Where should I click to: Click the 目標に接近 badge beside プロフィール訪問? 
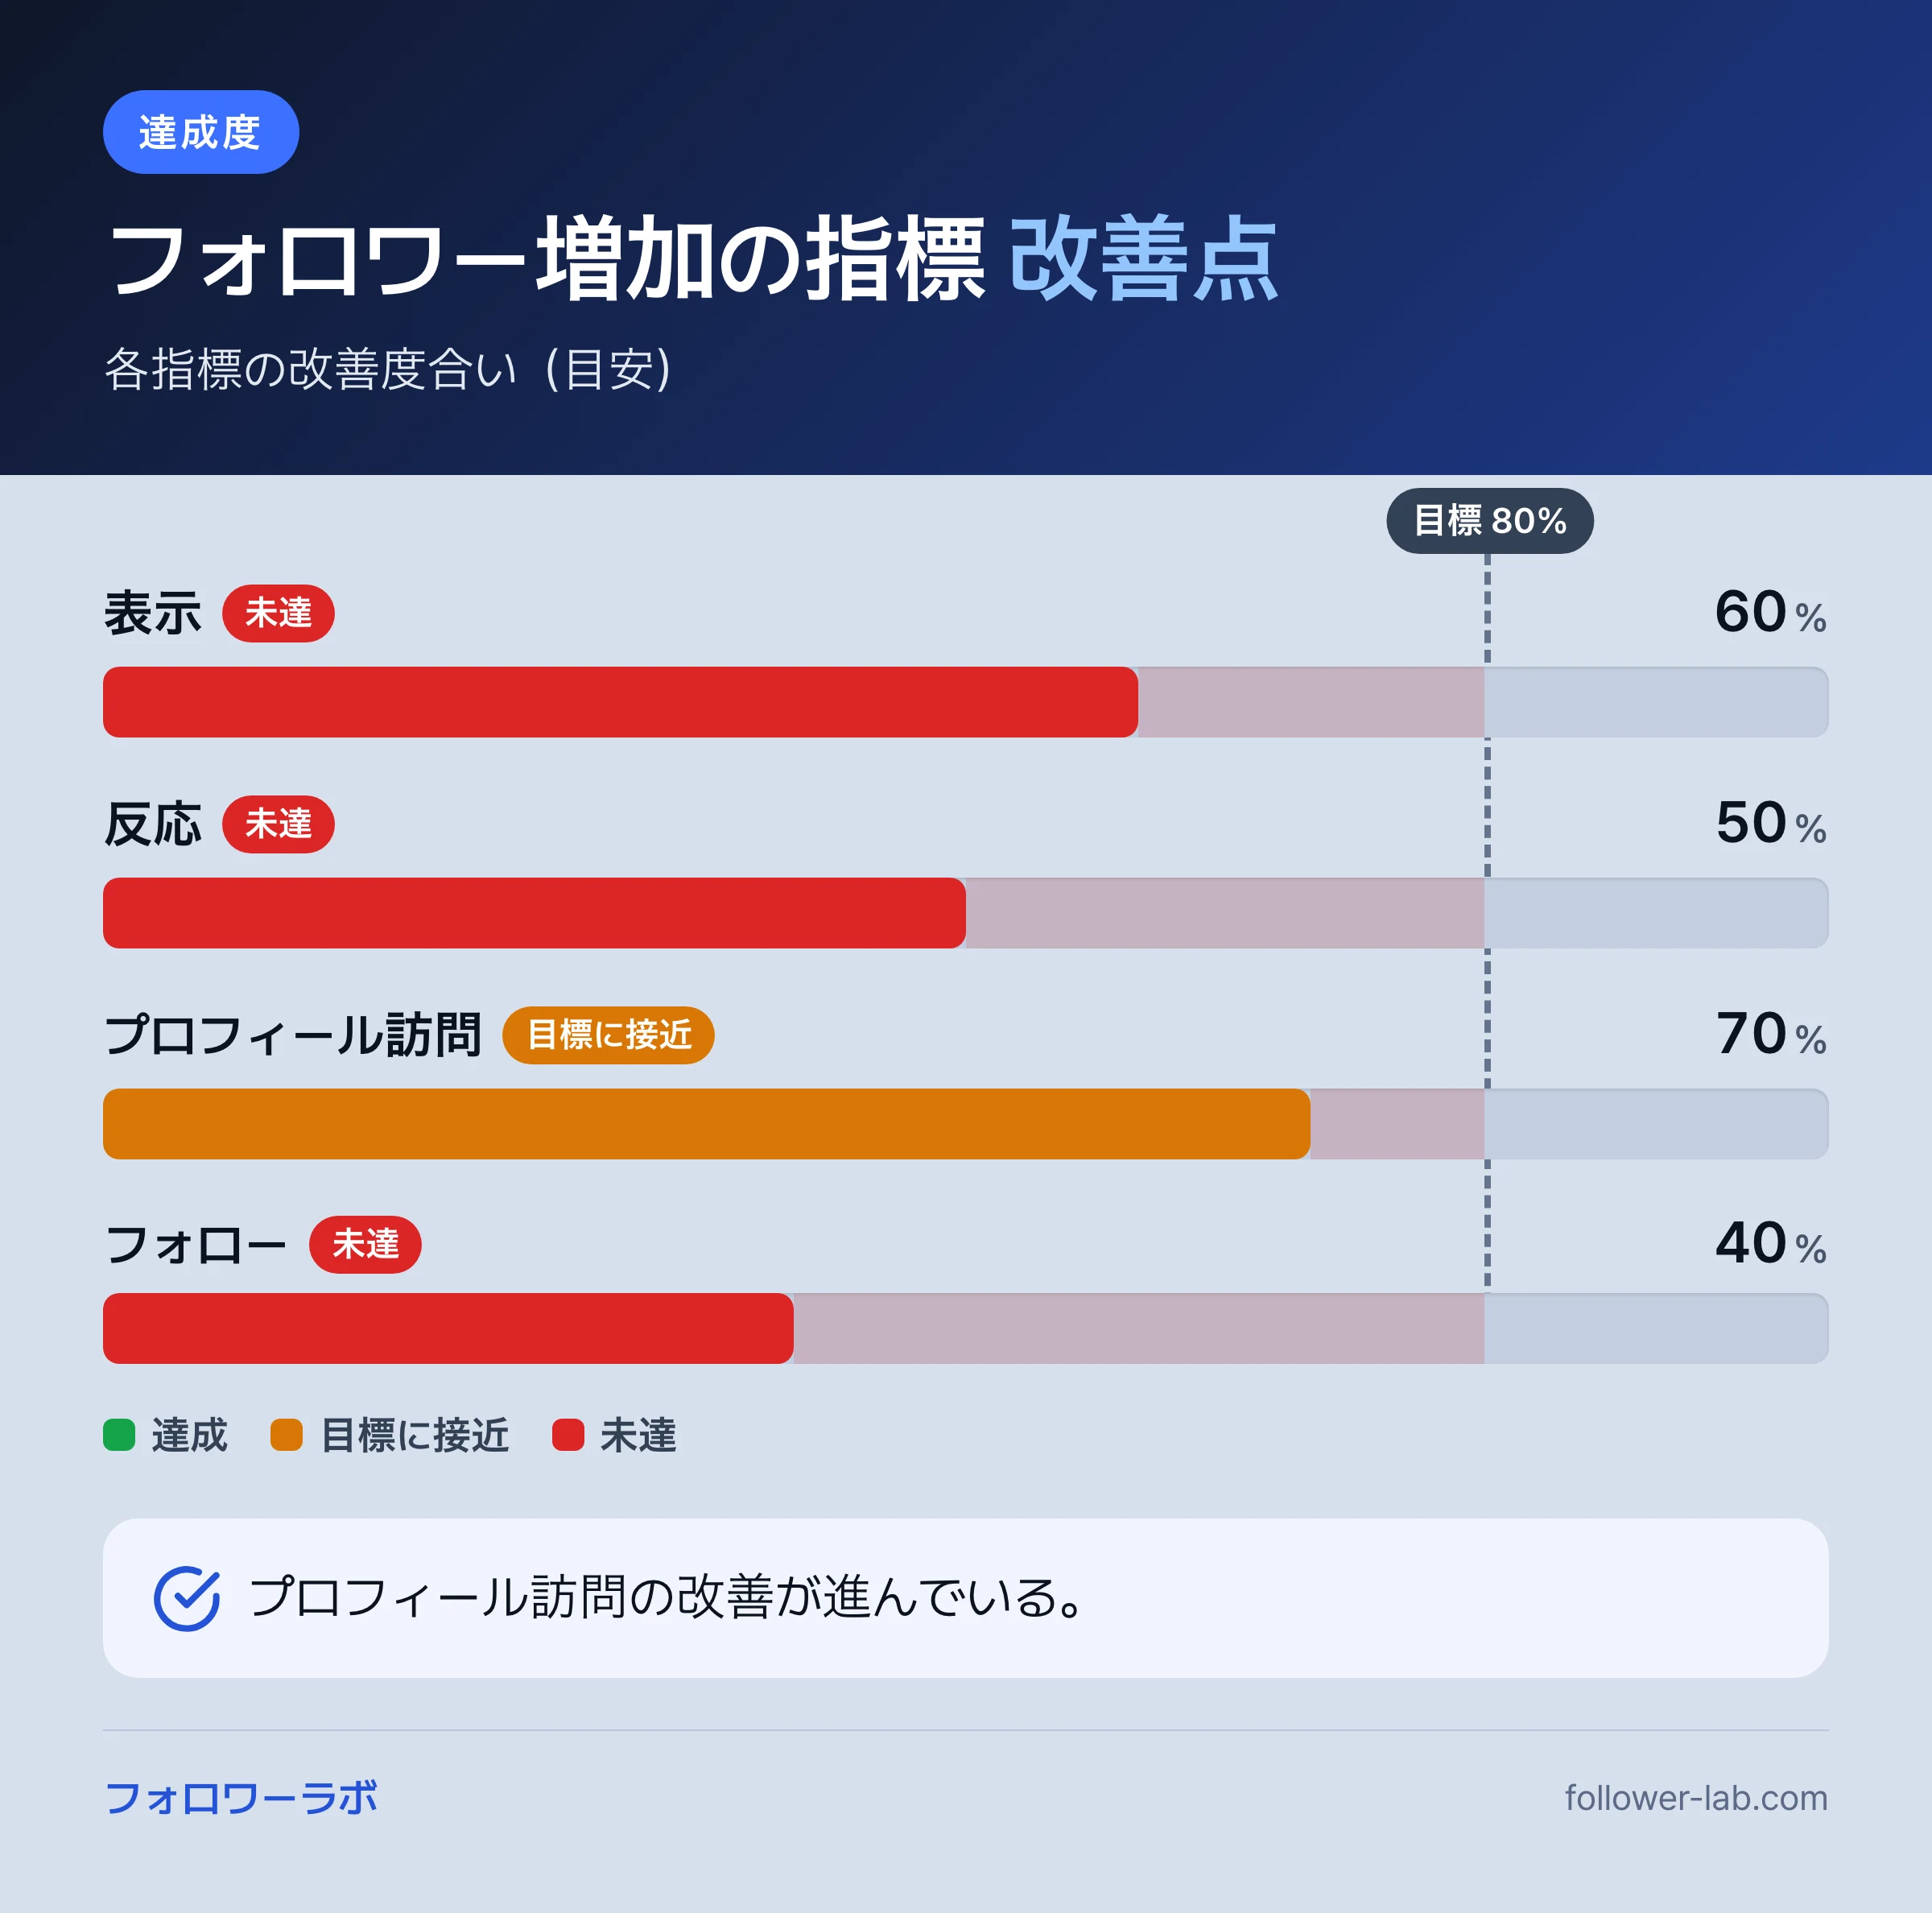point(608,1035)
